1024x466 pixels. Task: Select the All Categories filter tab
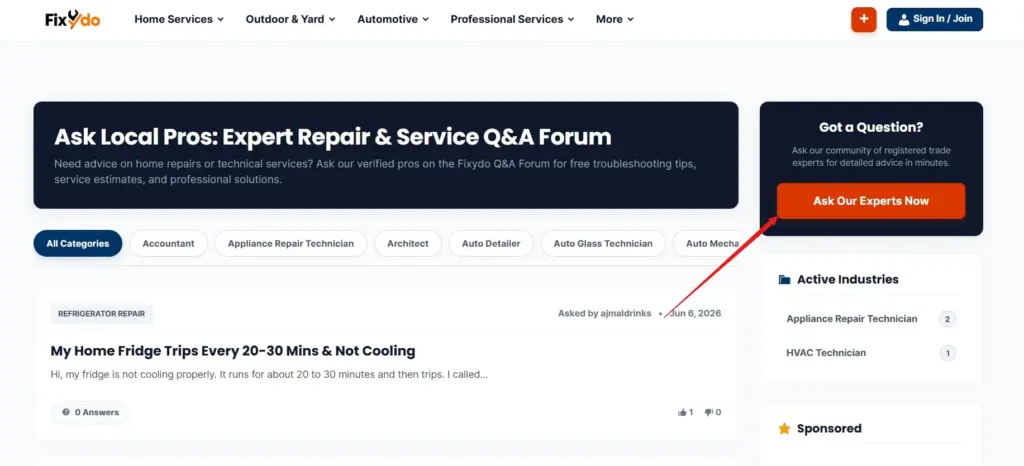(78, 243)
